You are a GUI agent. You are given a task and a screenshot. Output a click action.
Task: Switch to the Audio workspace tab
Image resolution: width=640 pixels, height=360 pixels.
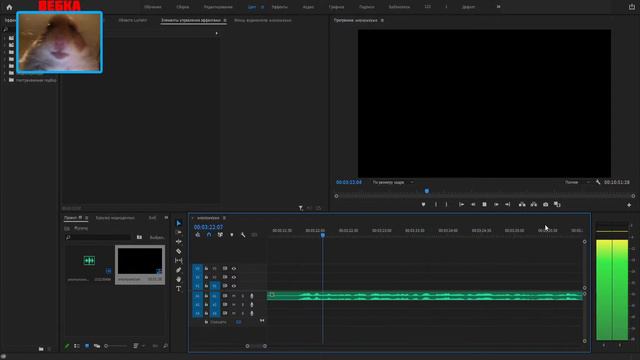coord(308,7)
